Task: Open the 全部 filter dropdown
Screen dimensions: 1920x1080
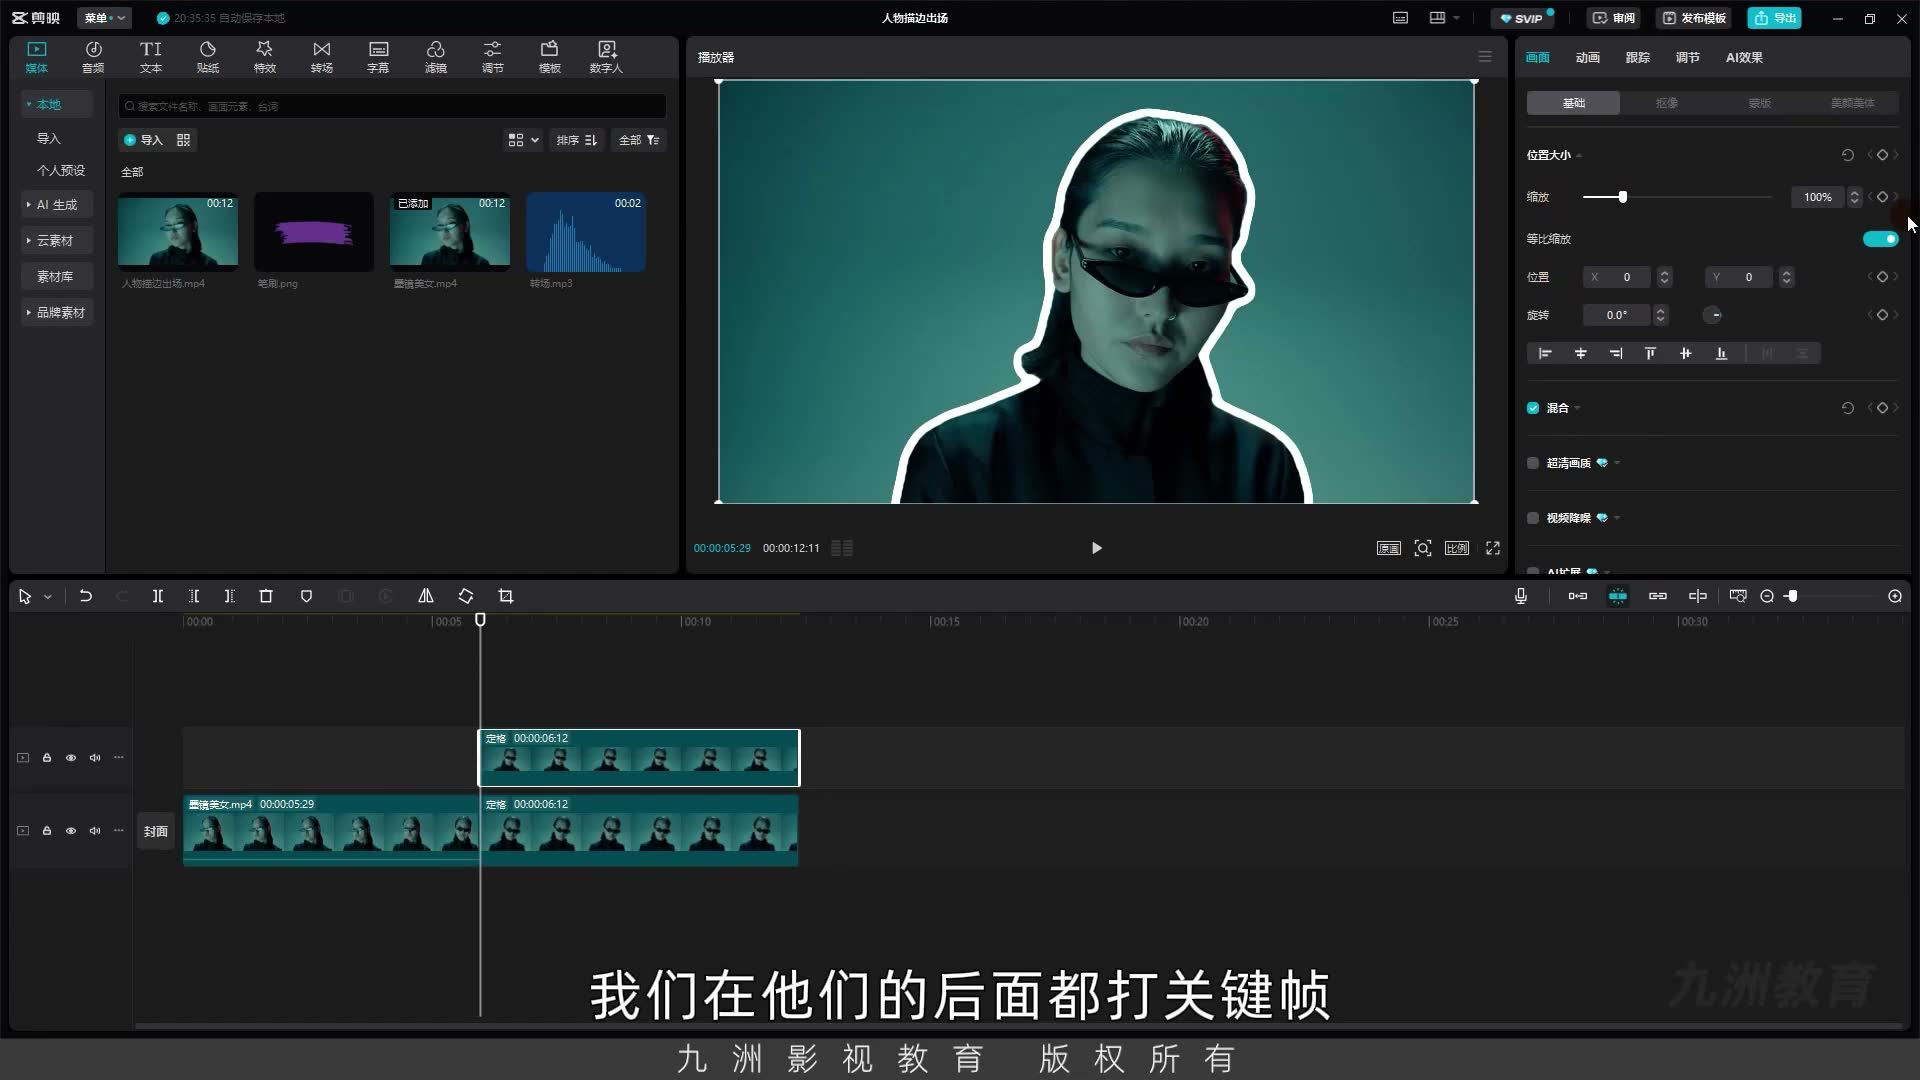Action: 639,140
